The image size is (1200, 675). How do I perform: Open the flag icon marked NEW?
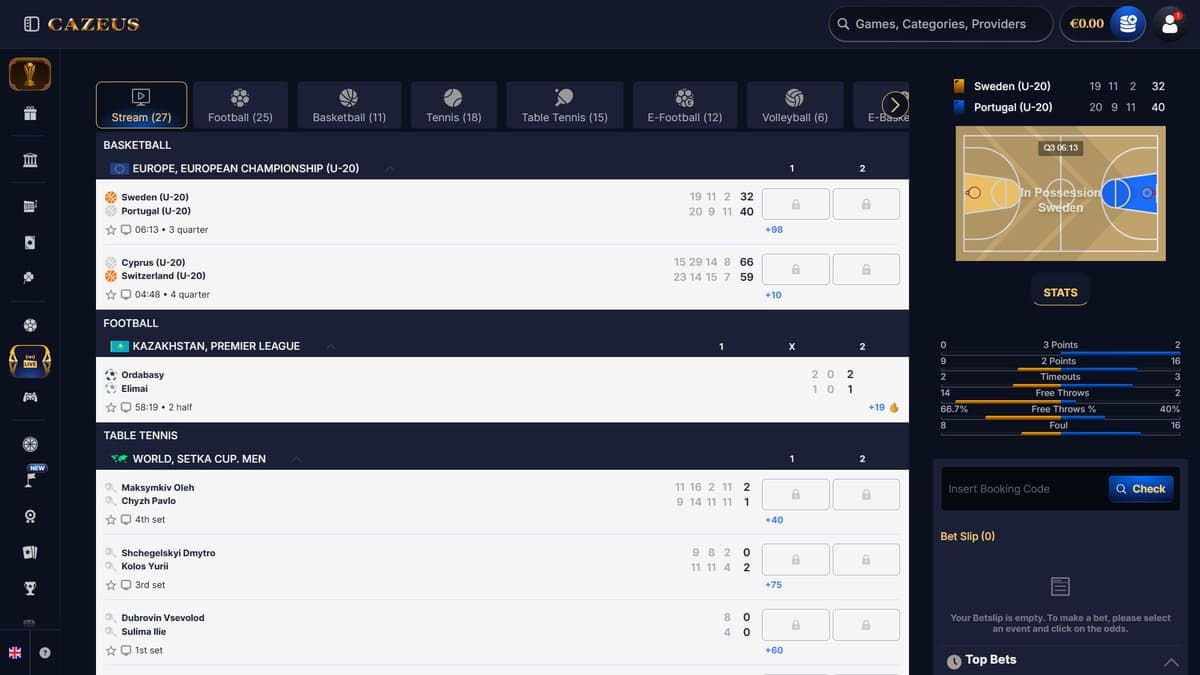pos(30,479)
